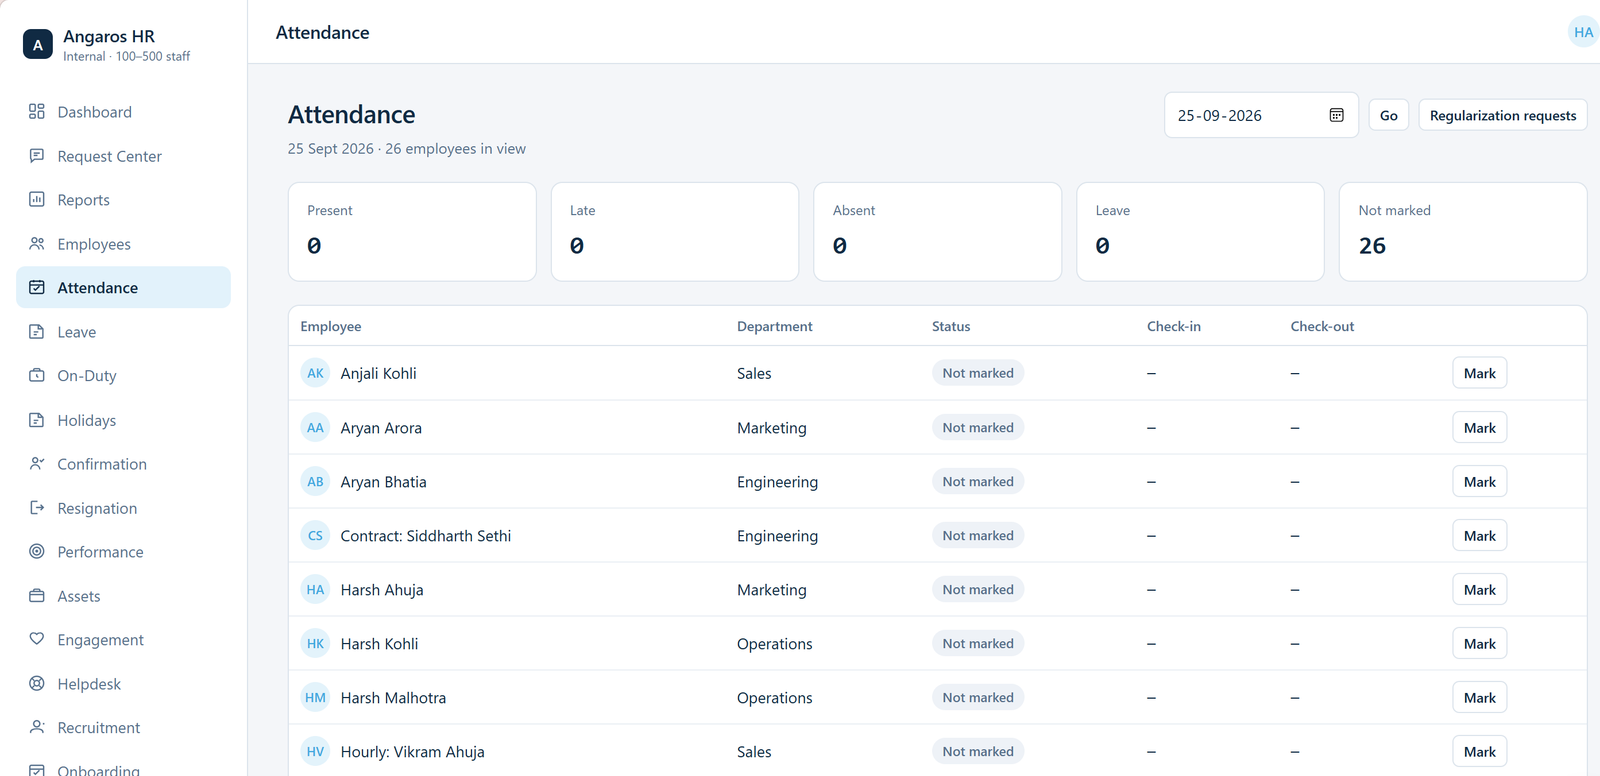Select Leave in the sidebar

coord(123,332)
